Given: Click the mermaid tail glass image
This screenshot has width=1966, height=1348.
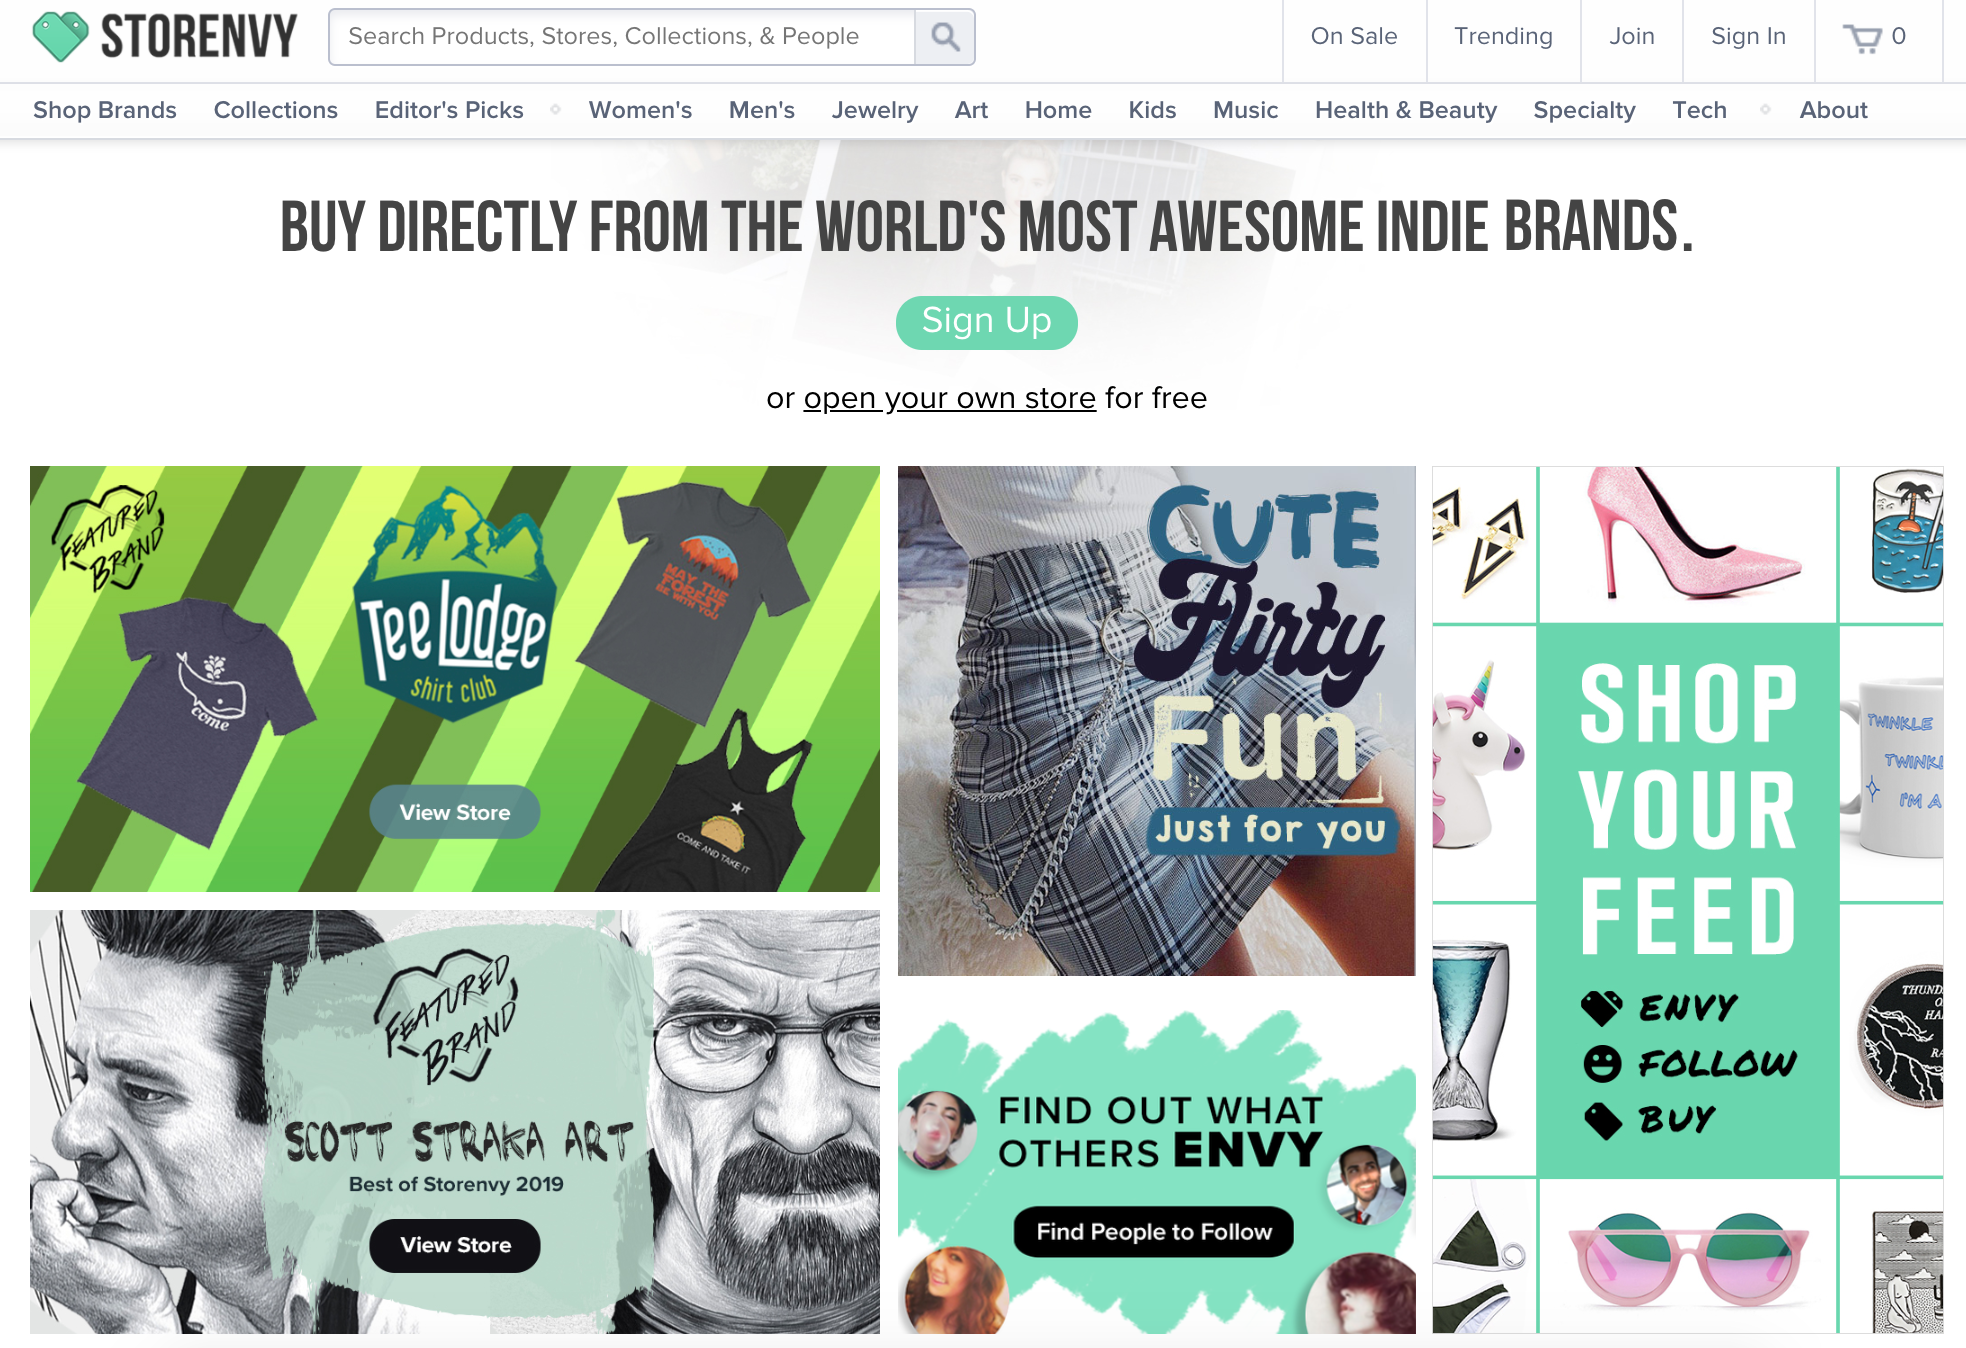Looking at the screenshot, I should (x=1483, y=1039).
